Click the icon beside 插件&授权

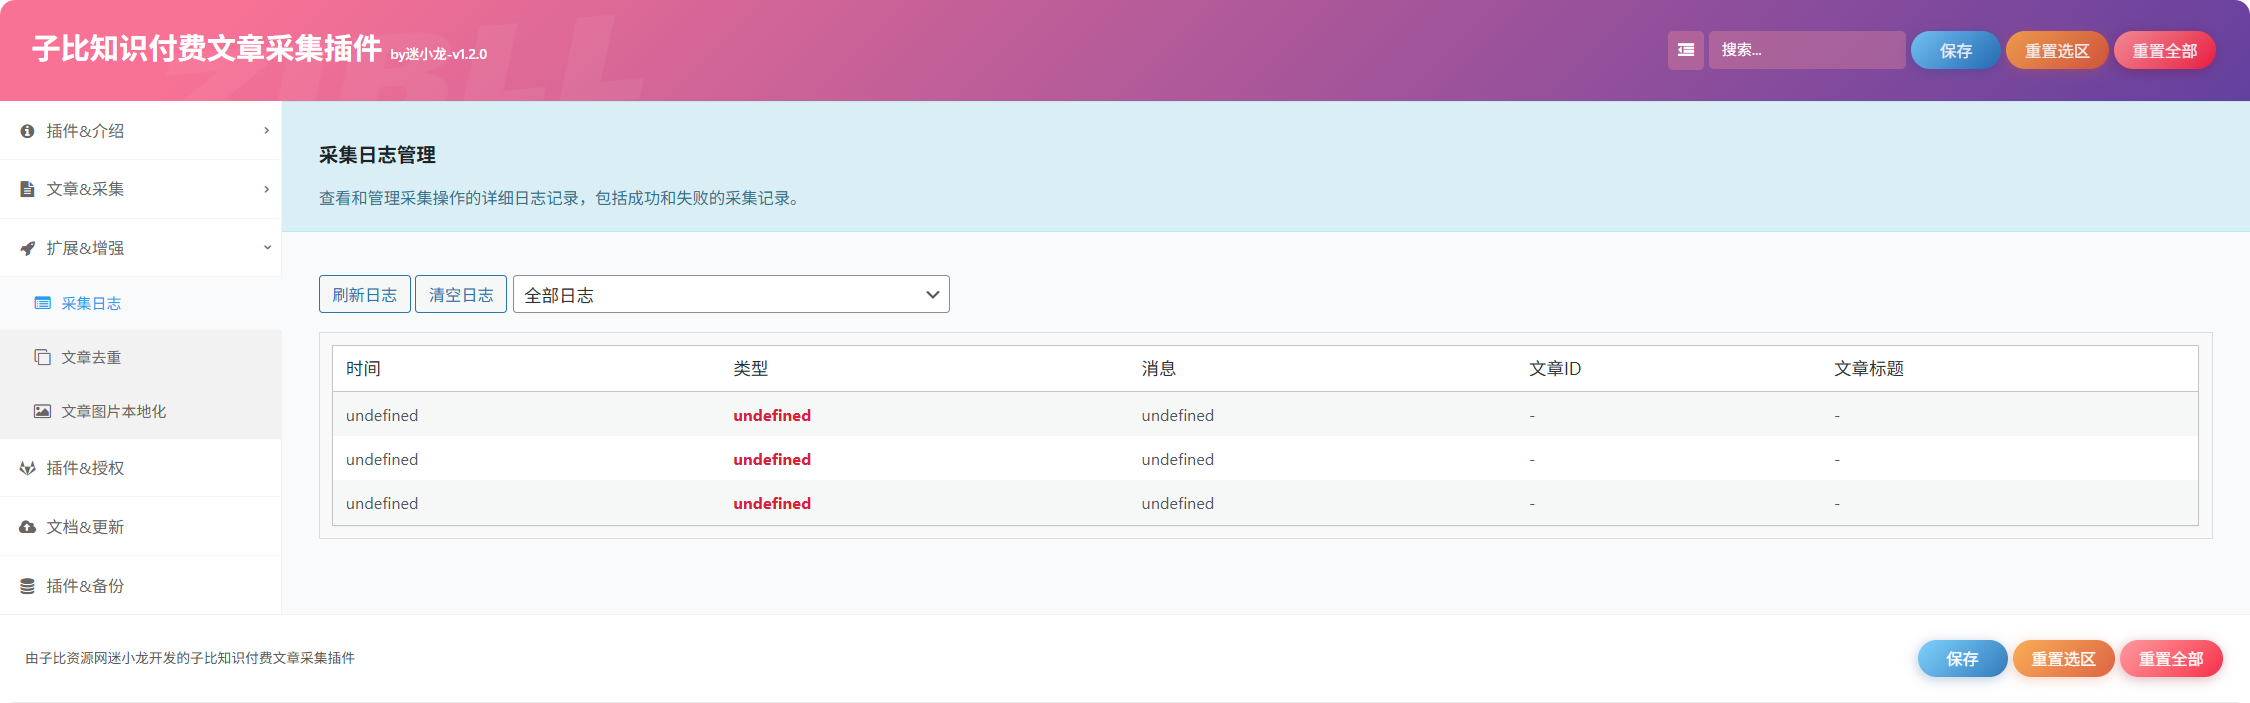click(x=27, y=468)
